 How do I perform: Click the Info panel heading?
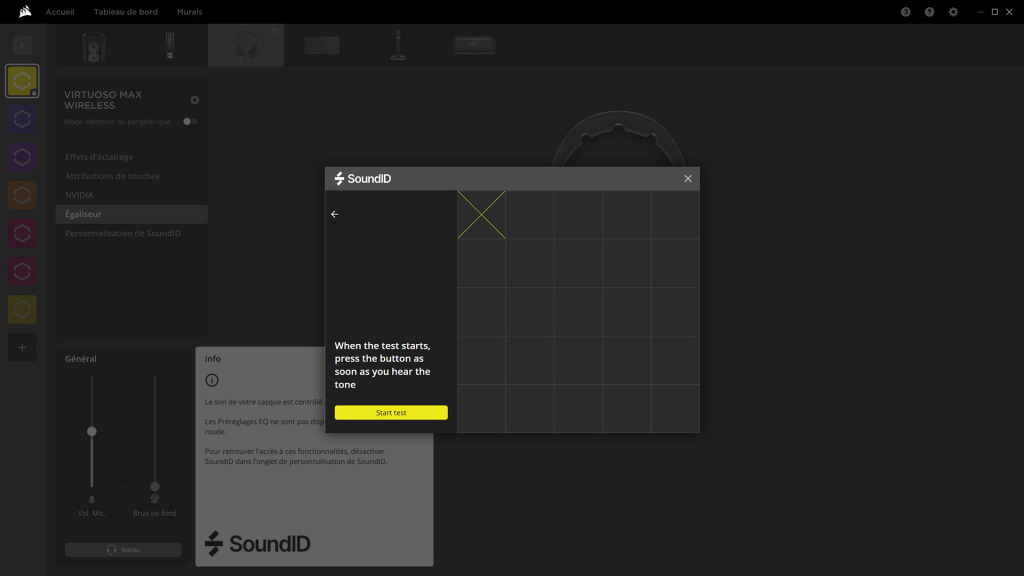(x=213, y=359)
